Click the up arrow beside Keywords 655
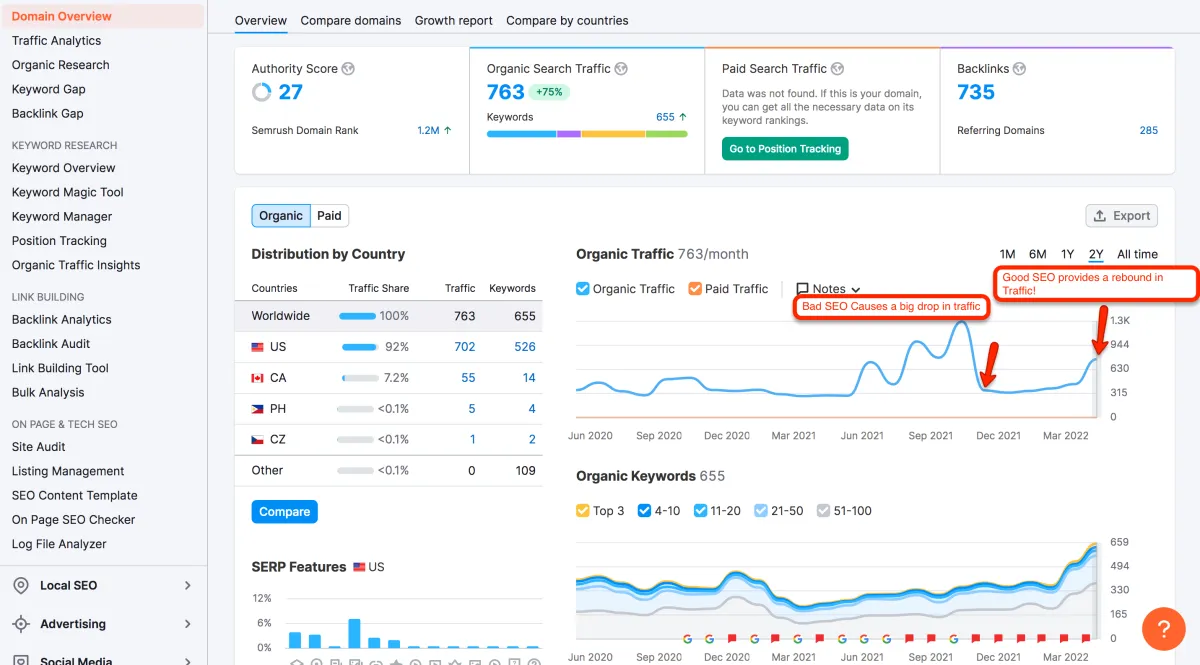Image resolution: width=1200 pixels, height=665 pixels. pos(683,117)
